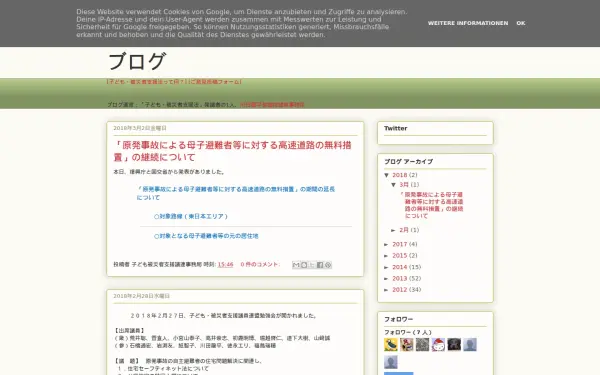Click the red link in blog description

point(272,104)
